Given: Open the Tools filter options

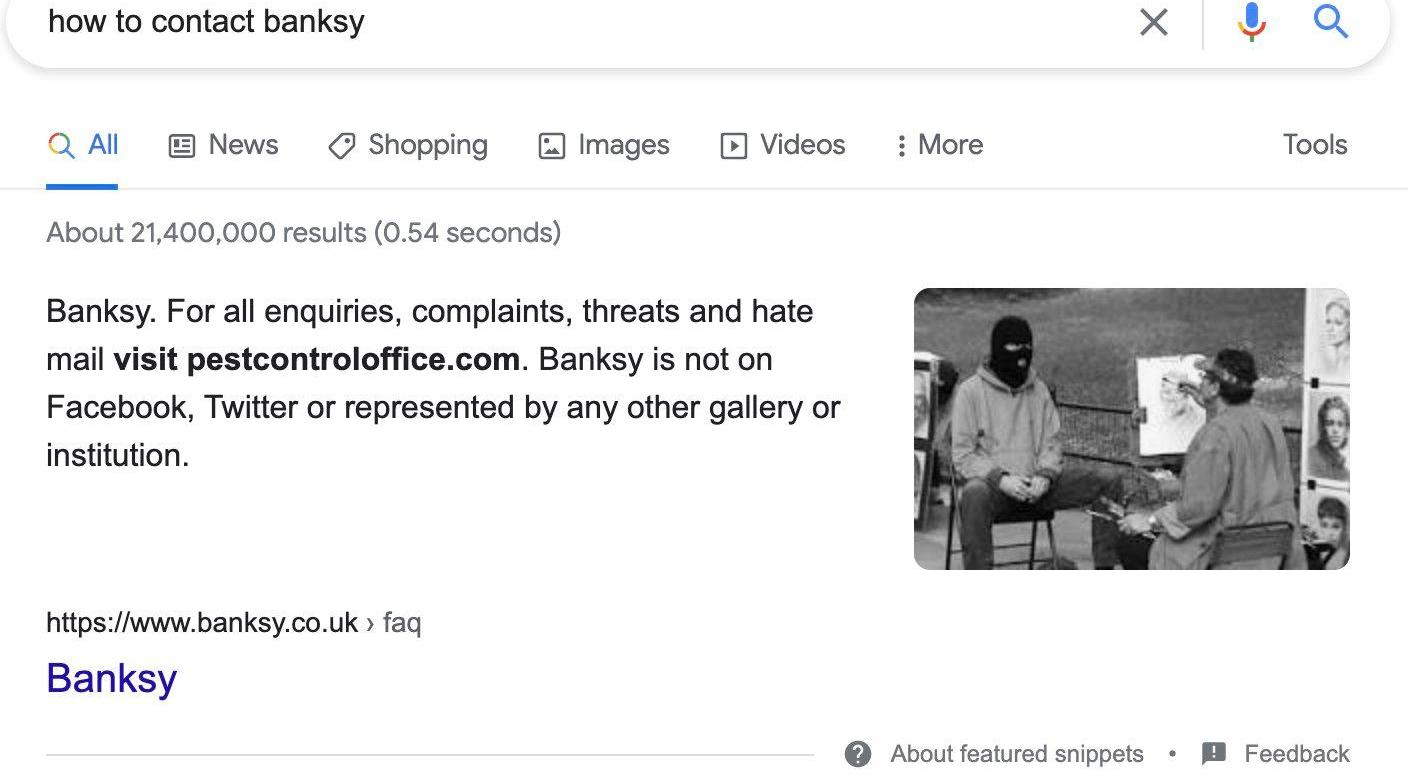Looking at the screenshot, I should (x=1315, y=145).
